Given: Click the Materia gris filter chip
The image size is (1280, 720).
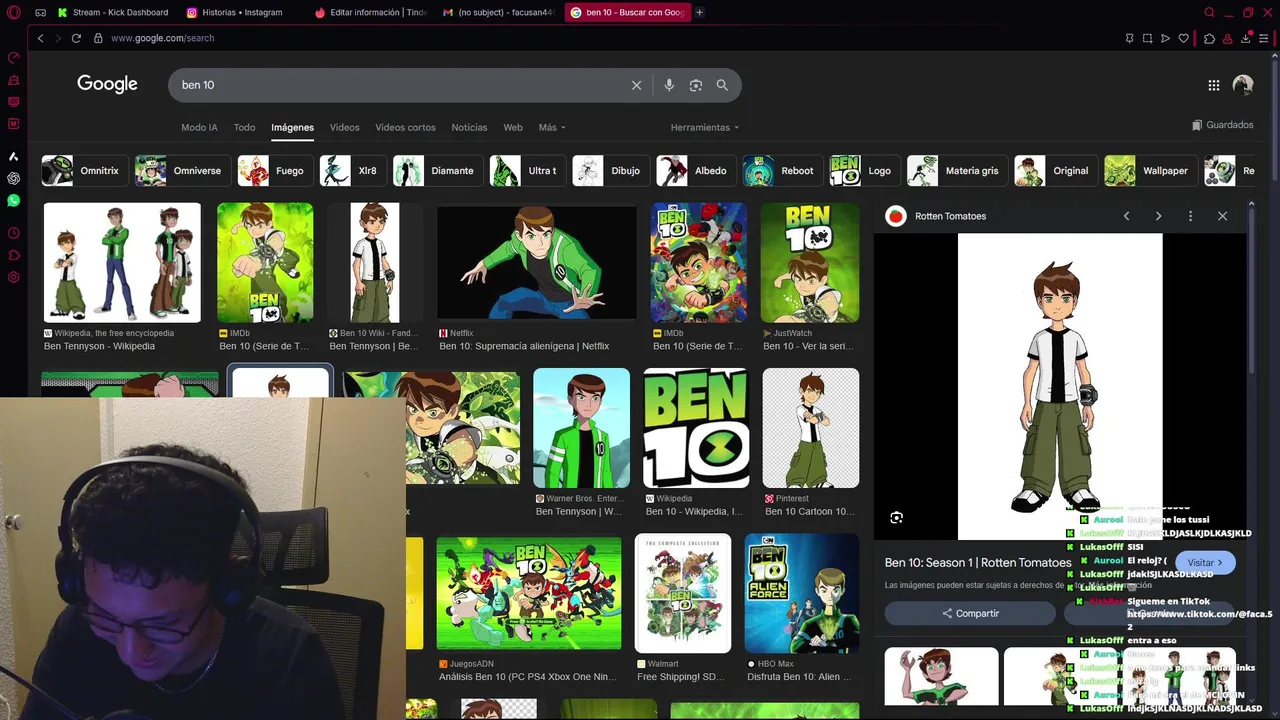Looking at the screenshot, I should [x=957, y=171].
